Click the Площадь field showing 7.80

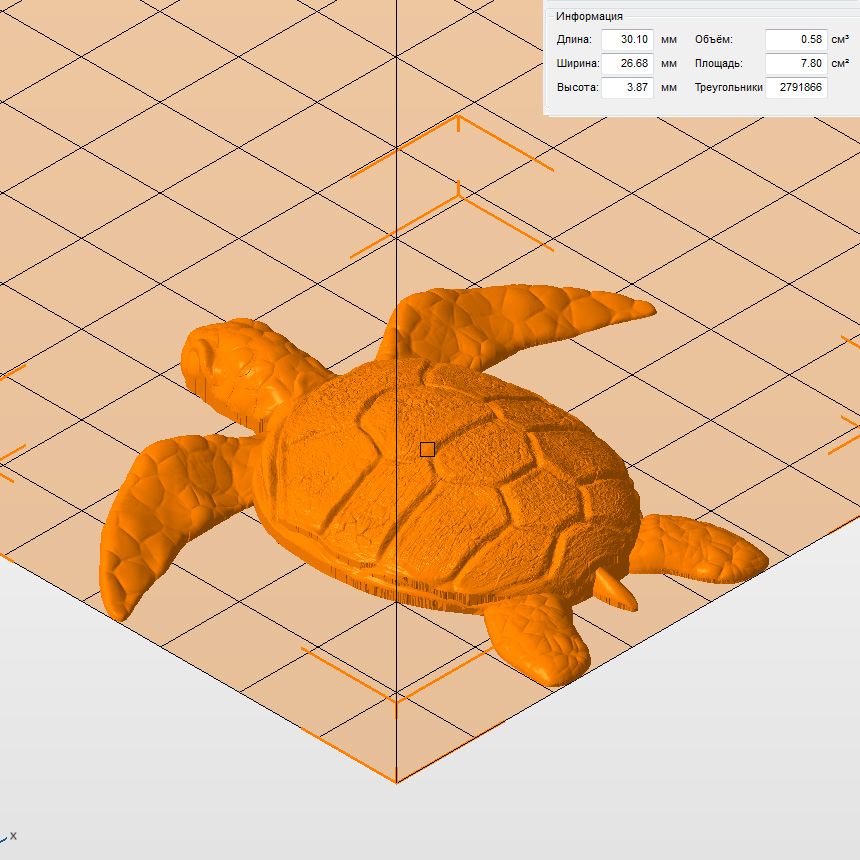point(795,64)
